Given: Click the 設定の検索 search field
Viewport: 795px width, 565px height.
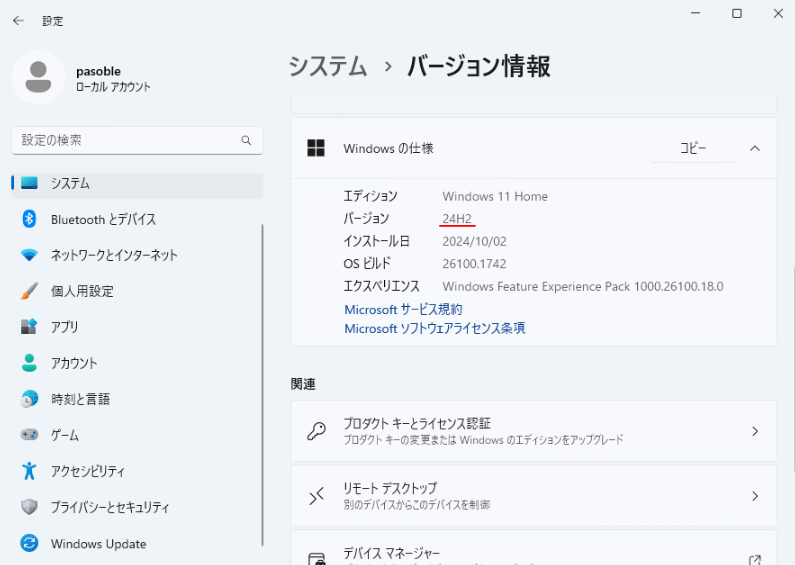Looking at the screenshot, I should click(125, 141).
